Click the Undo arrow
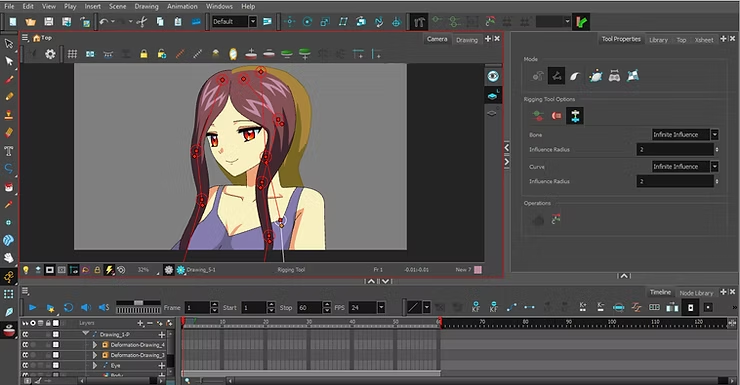 click(104, 22)
